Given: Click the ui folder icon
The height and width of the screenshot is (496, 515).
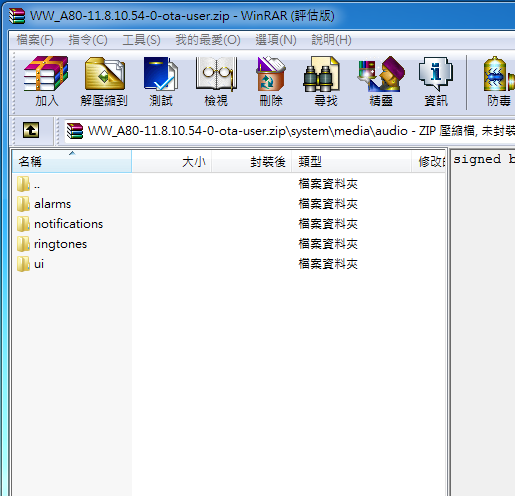Looking at the screenshot, I should click(x=23, y=264).
